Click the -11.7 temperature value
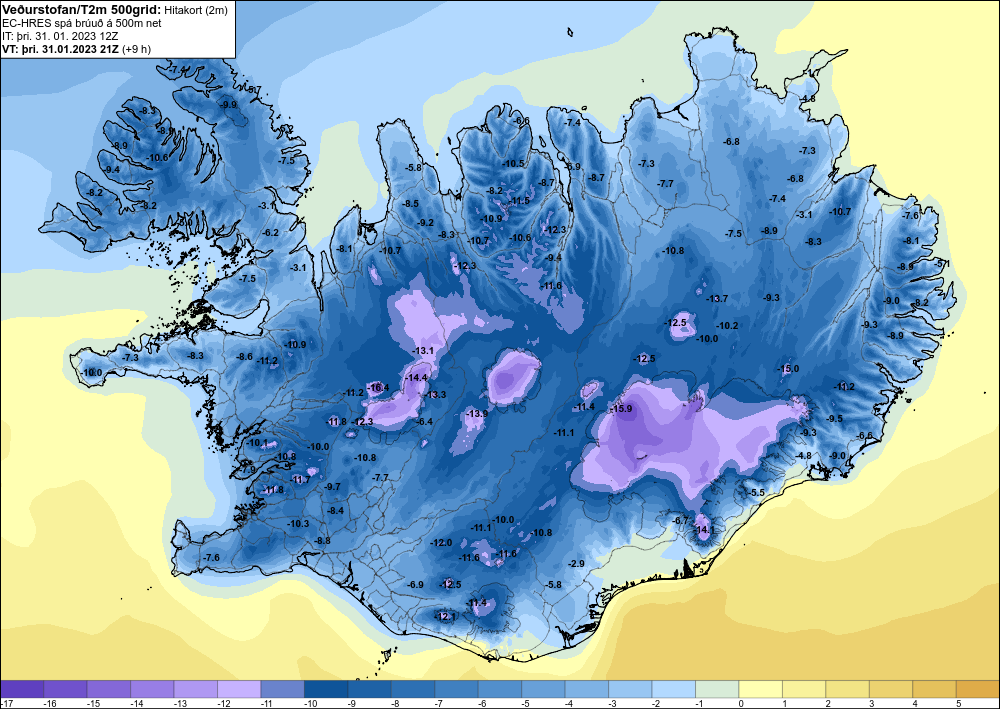This screenshot has height=709, width=1000. (x=300, y=479)
